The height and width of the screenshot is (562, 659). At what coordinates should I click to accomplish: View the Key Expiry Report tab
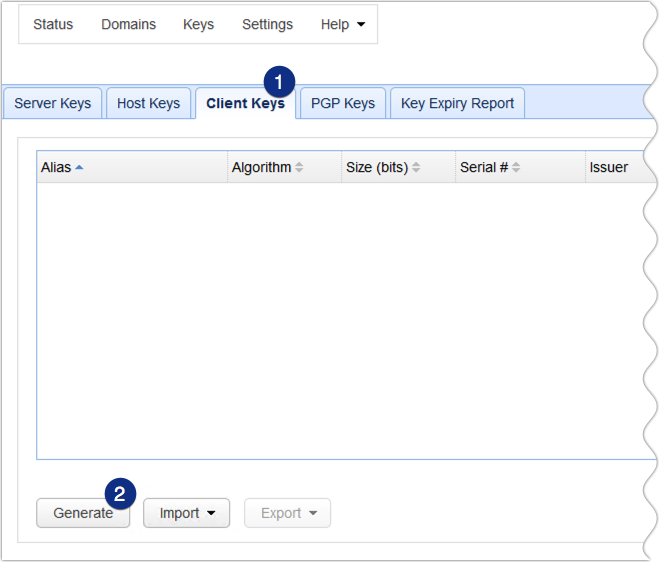[x=457, y=103]
